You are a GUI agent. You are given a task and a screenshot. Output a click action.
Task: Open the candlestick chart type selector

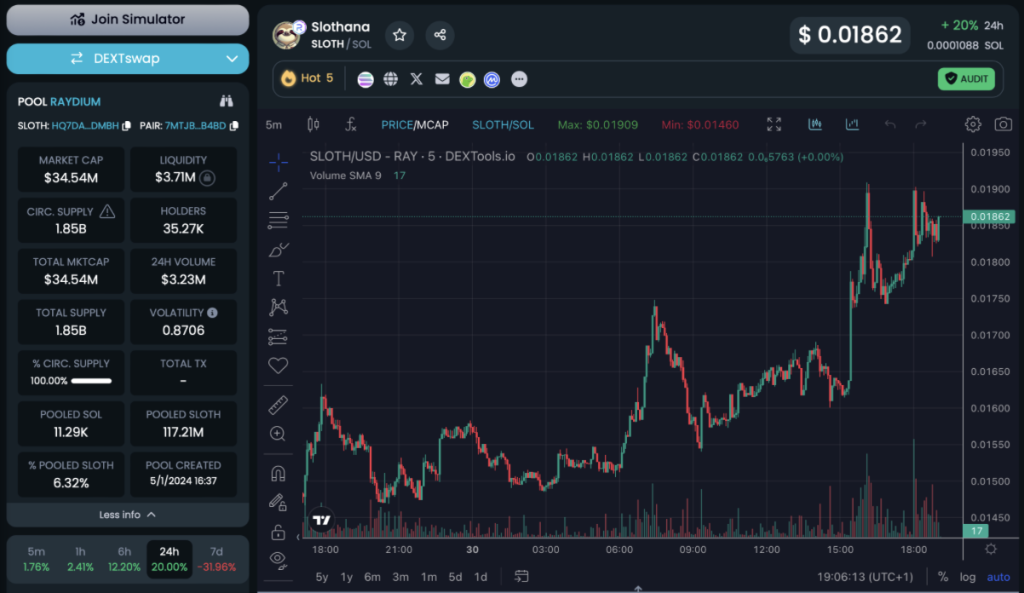[313, 124]
